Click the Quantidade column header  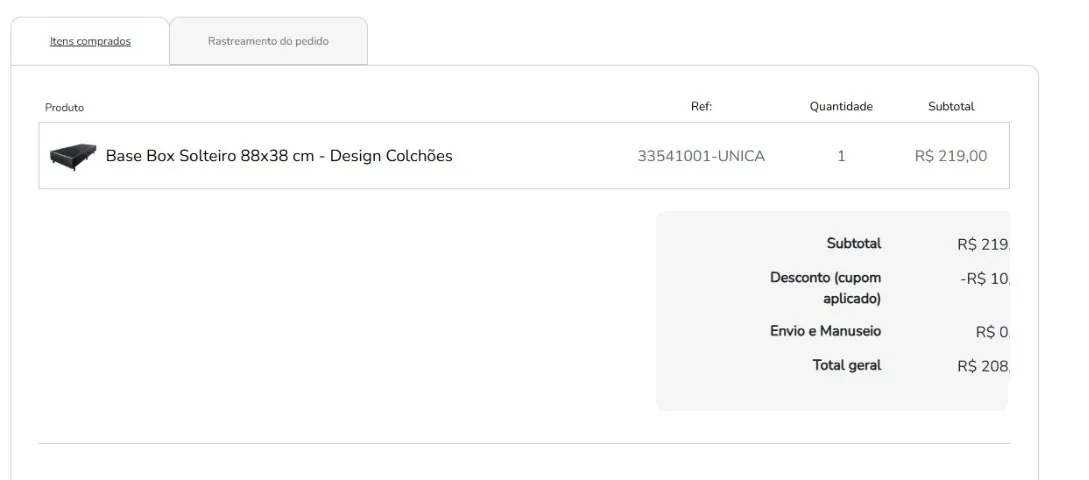click(x=841, y=106)
